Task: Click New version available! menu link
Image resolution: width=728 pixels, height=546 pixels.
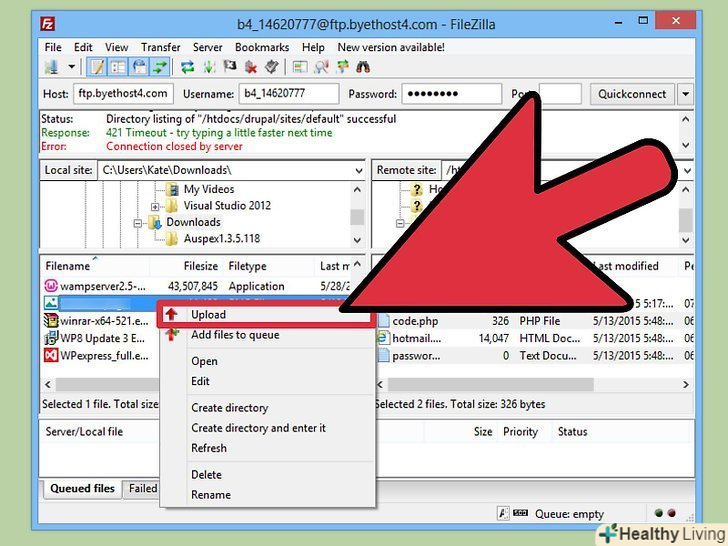Action: point(391,47)
